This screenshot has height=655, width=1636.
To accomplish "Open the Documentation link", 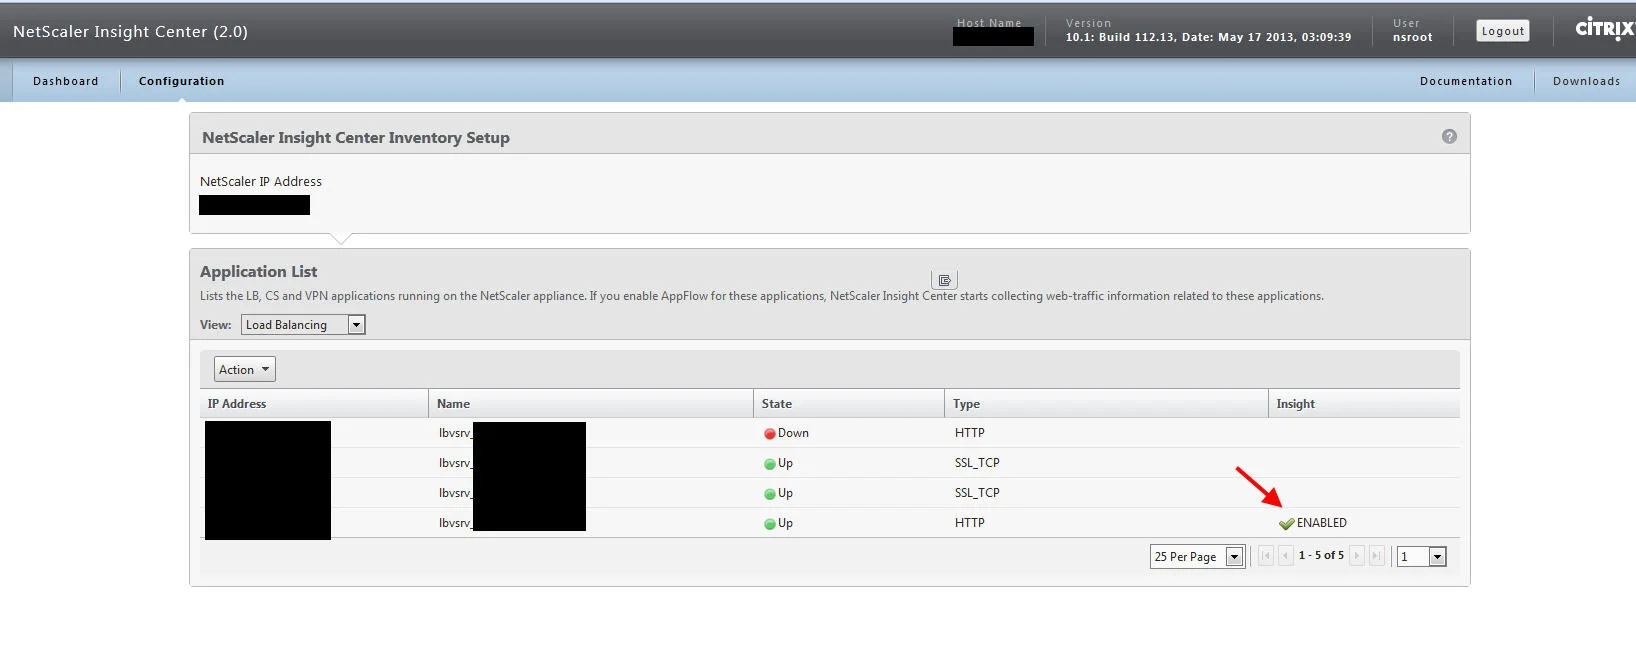I will [1466, 81].
